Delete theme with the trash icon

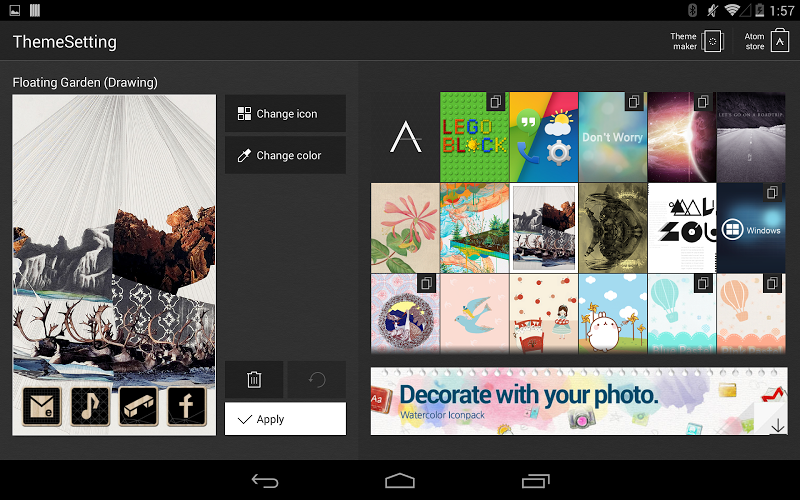tap(254, 380)
